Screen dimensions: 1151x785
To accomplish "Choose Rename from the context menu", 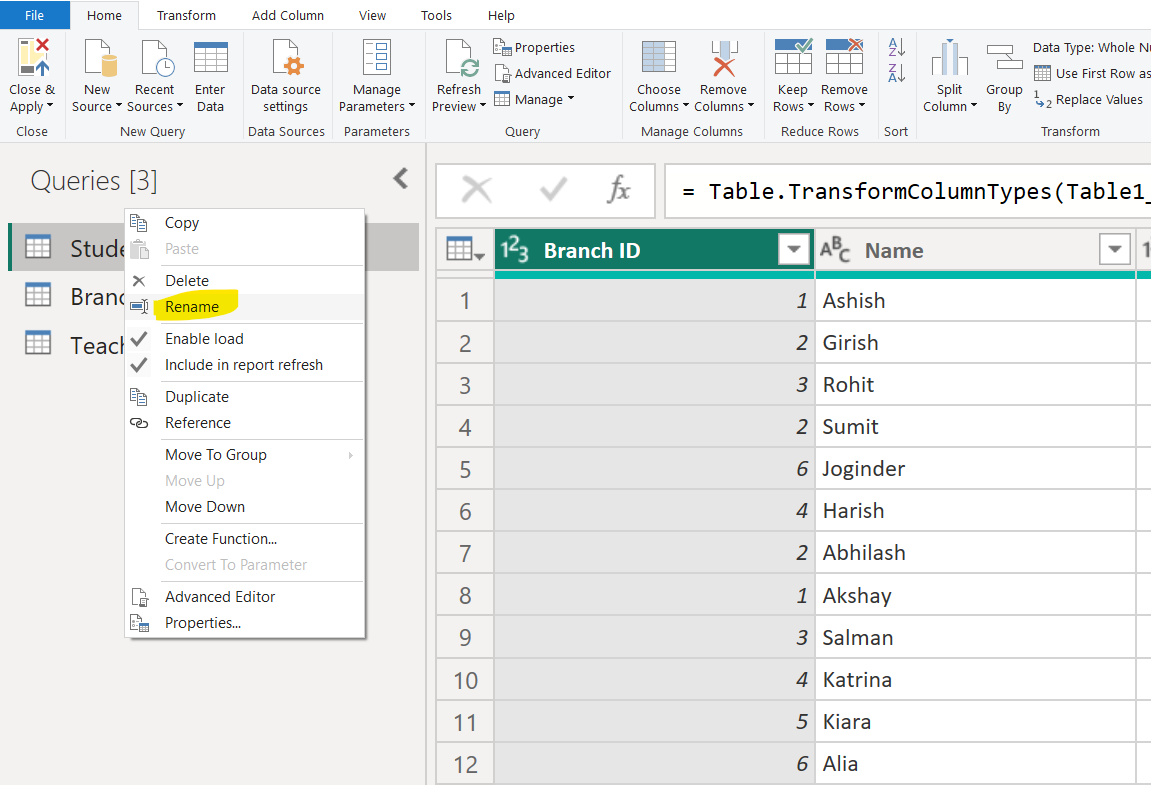I will (x=191, y=307).
